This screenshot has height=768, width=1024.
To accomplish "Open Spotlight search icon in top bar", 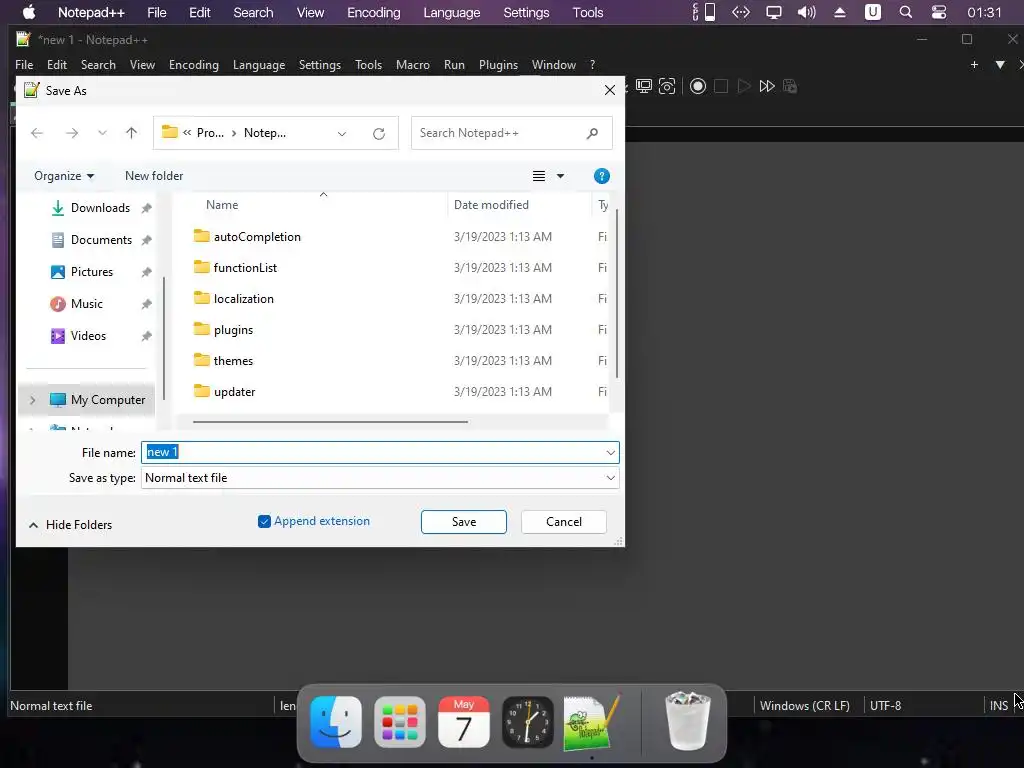I will tap(905, 12).
